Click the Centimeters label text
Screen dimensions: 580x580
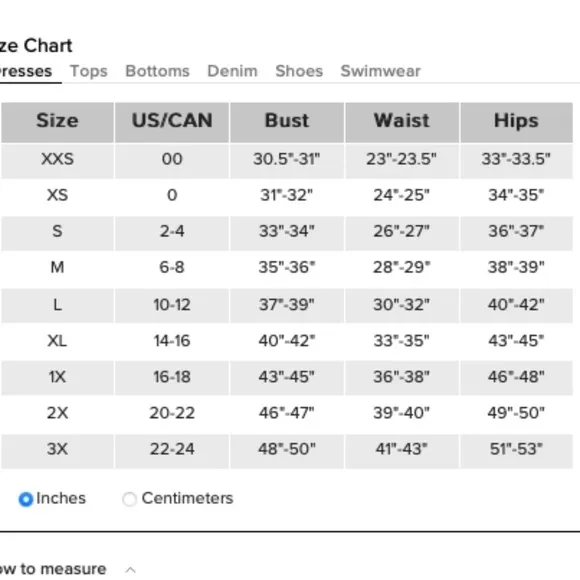click(x=188, y=498)
